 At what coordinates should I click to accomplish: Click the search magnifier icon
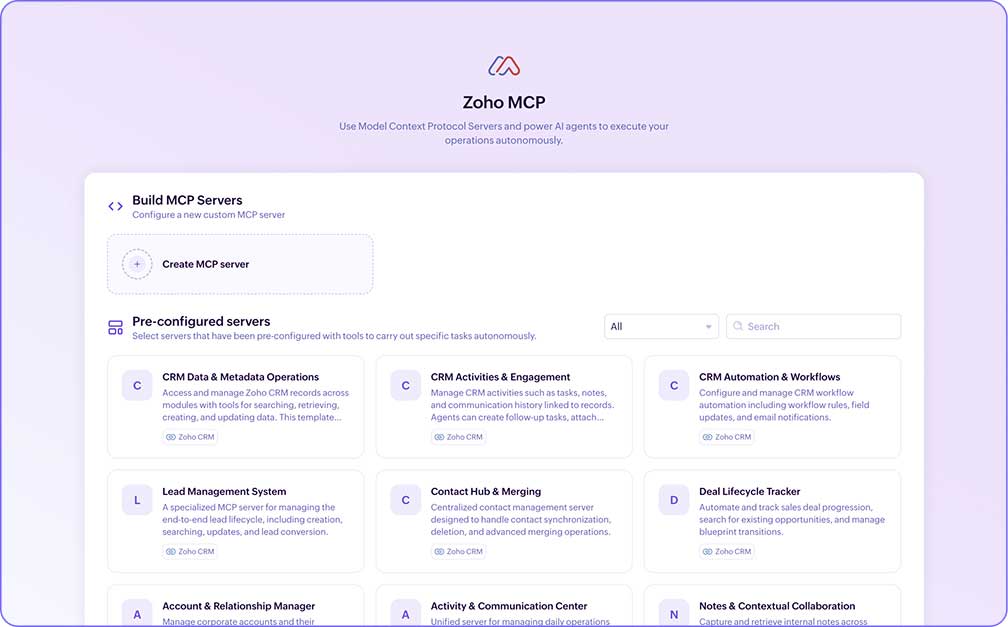coord(737,326)
